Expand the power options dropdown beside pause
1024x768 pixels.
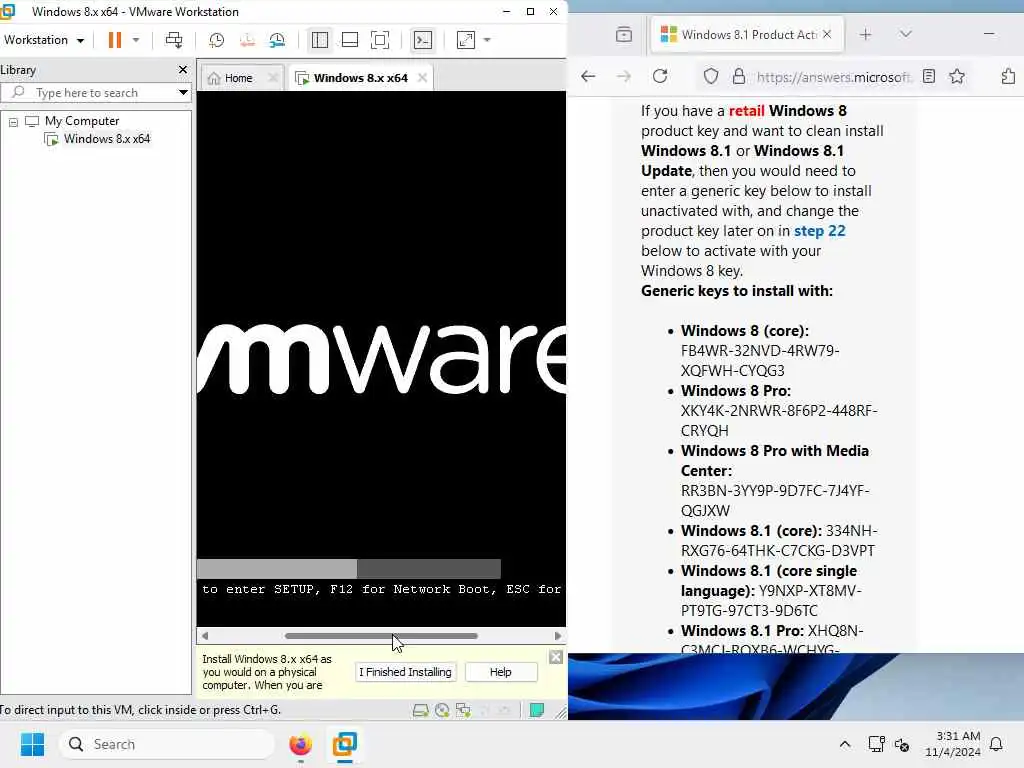pyautogui.click(x=136, y=40)
